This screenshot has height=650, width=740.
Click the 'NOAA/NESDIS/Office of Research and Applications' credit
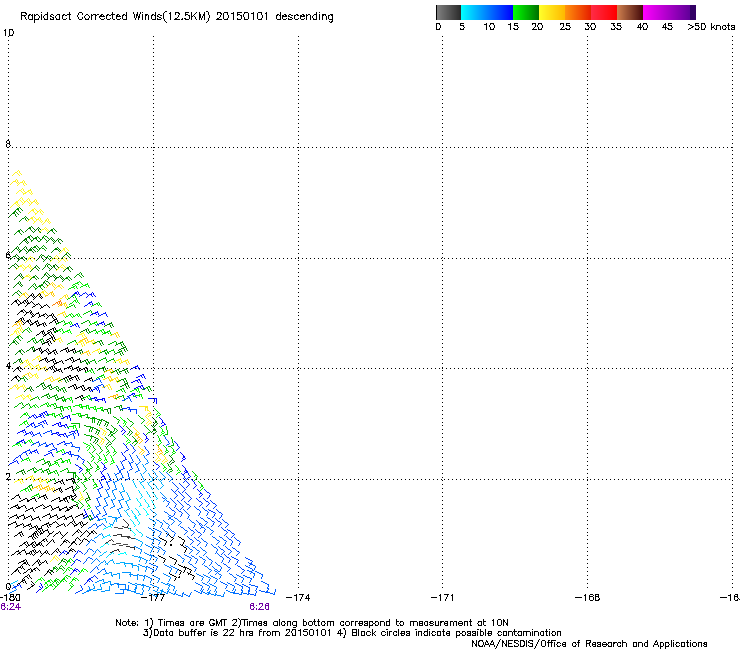coord(589,644)
